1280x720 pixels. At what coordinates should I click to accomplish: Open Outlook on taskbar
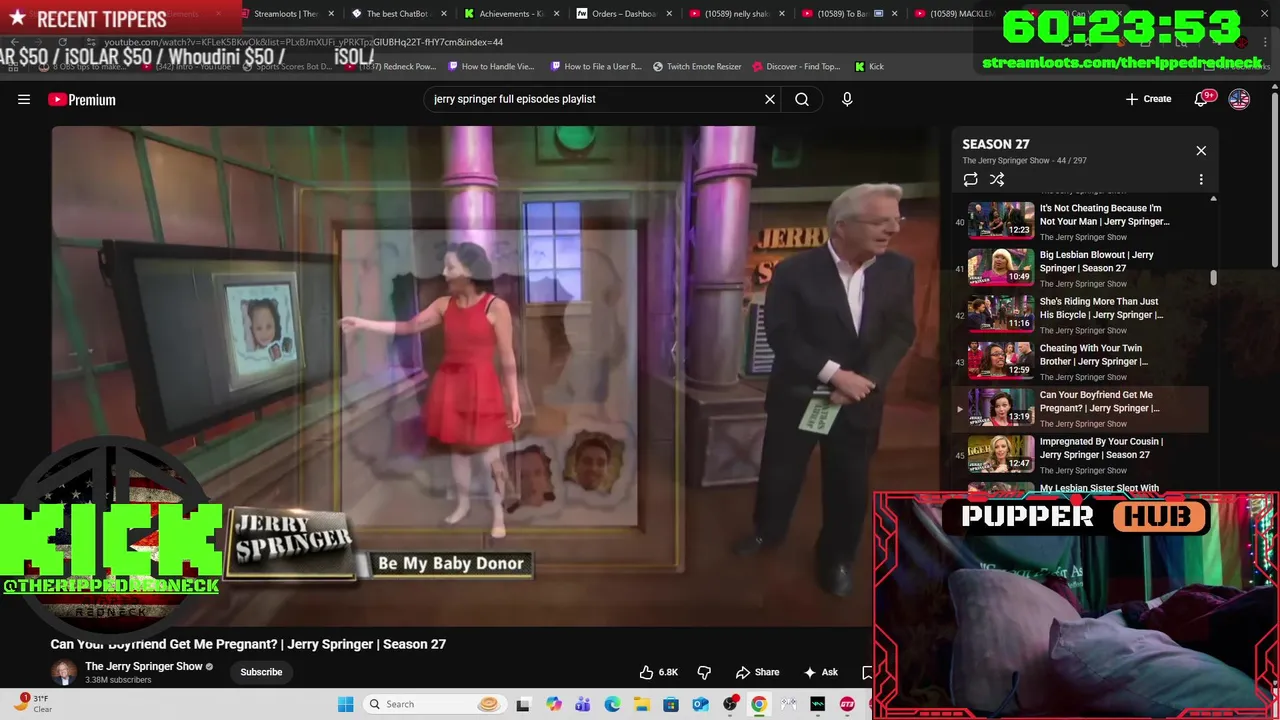coord(700,704)
